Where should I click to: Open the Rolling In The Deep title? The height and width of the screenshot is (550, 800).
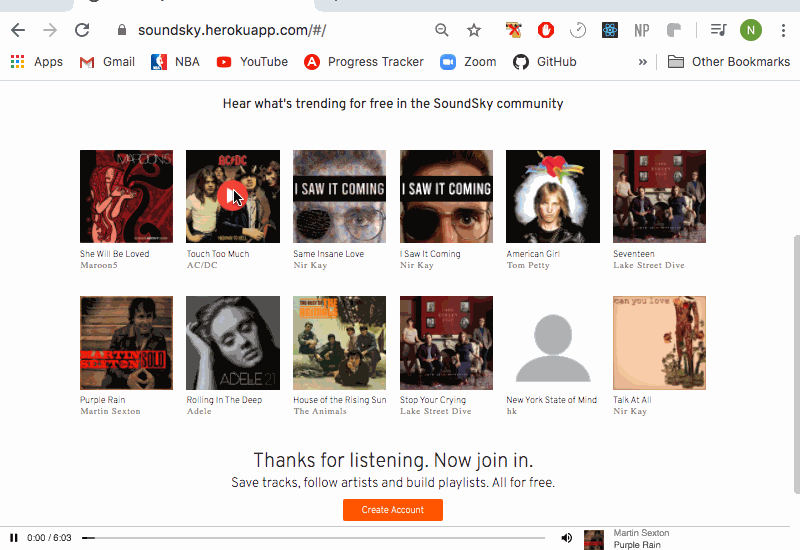click(x=224, y=400)
